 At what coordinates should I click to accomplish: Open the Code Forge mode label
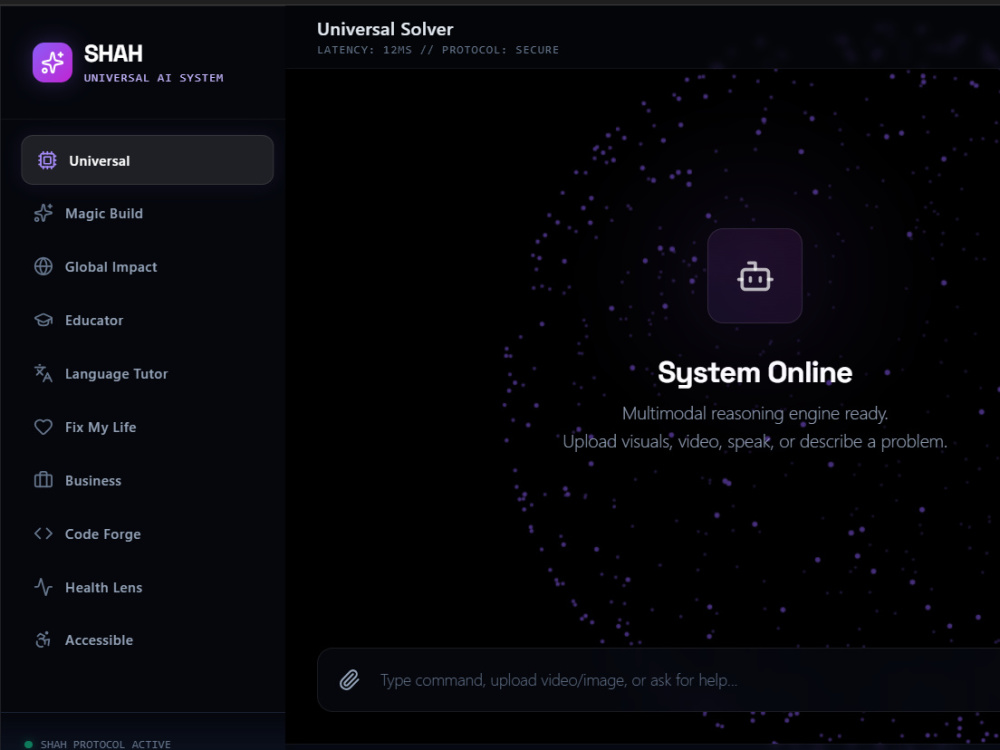pos(103,534)
